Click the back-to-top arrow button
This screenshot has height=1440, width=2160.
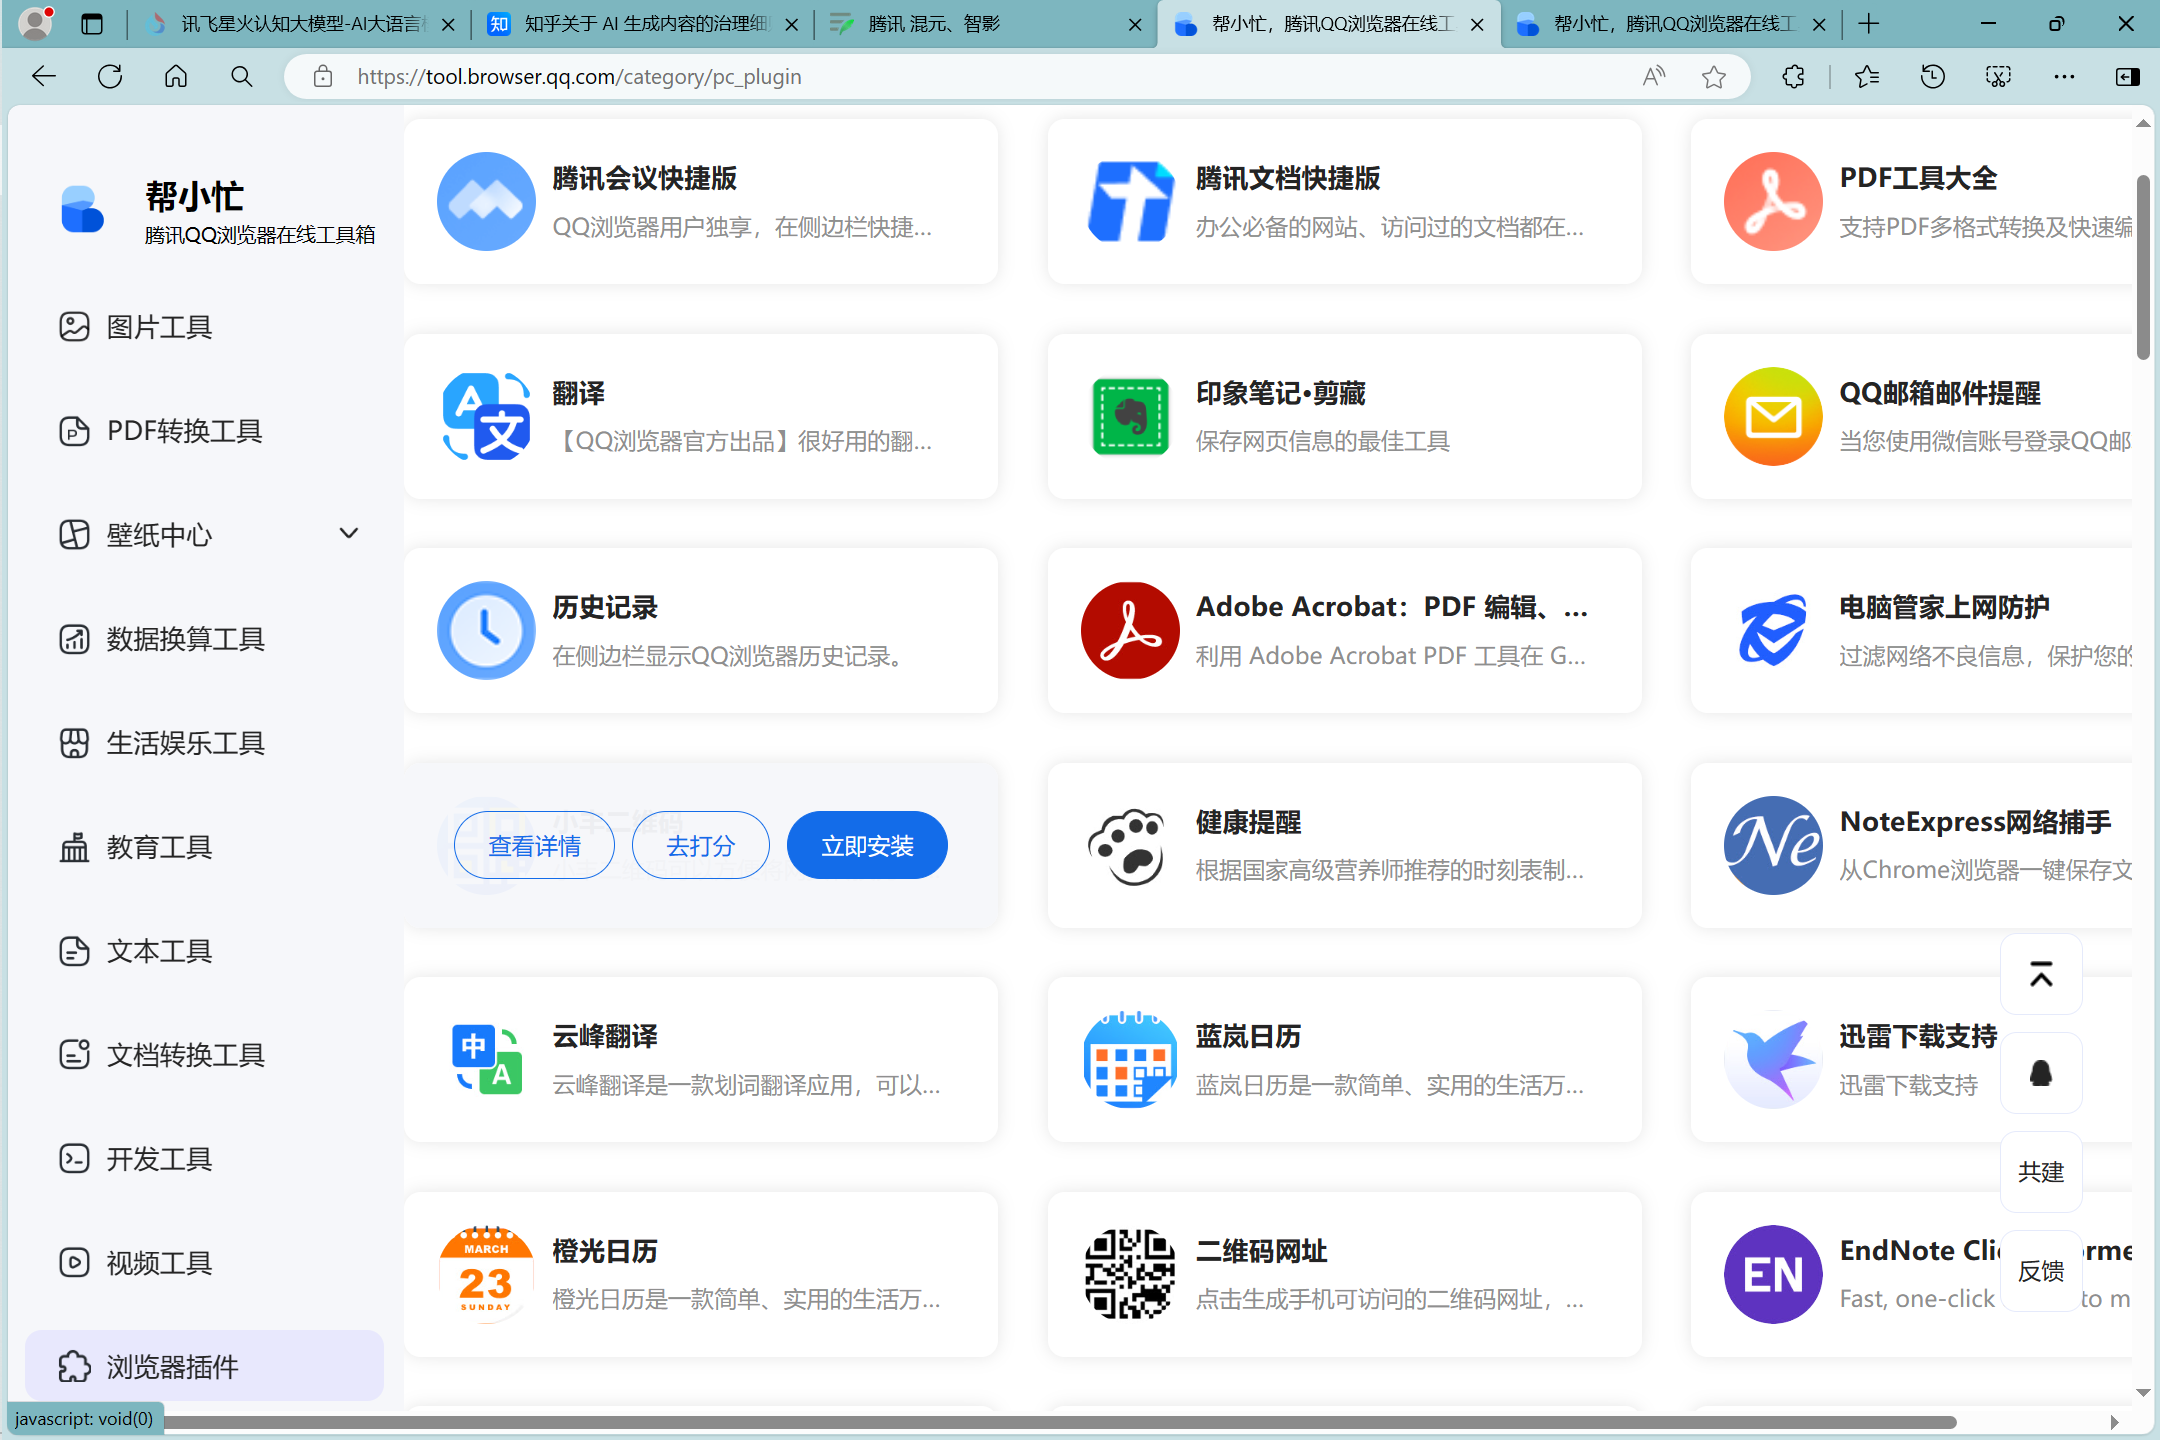2041,974
